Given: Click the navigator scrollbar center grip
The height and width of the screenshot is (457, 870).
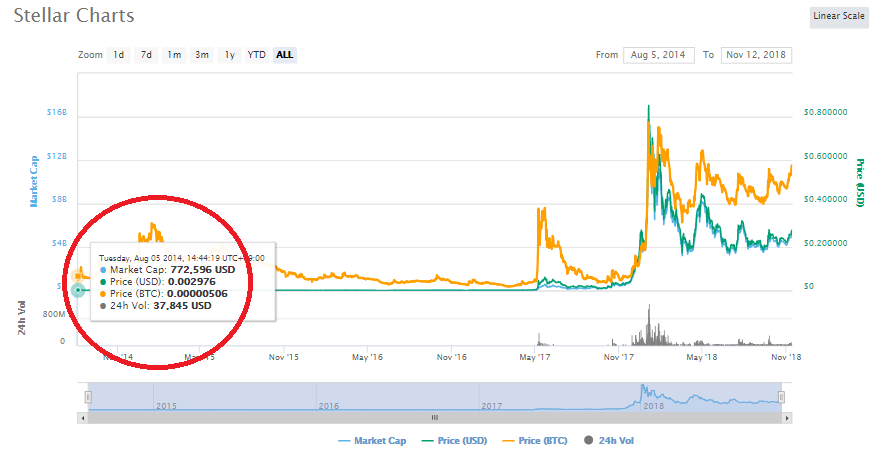Looking at the screenshot, I should pyautogui.click(x=435, y=418).
